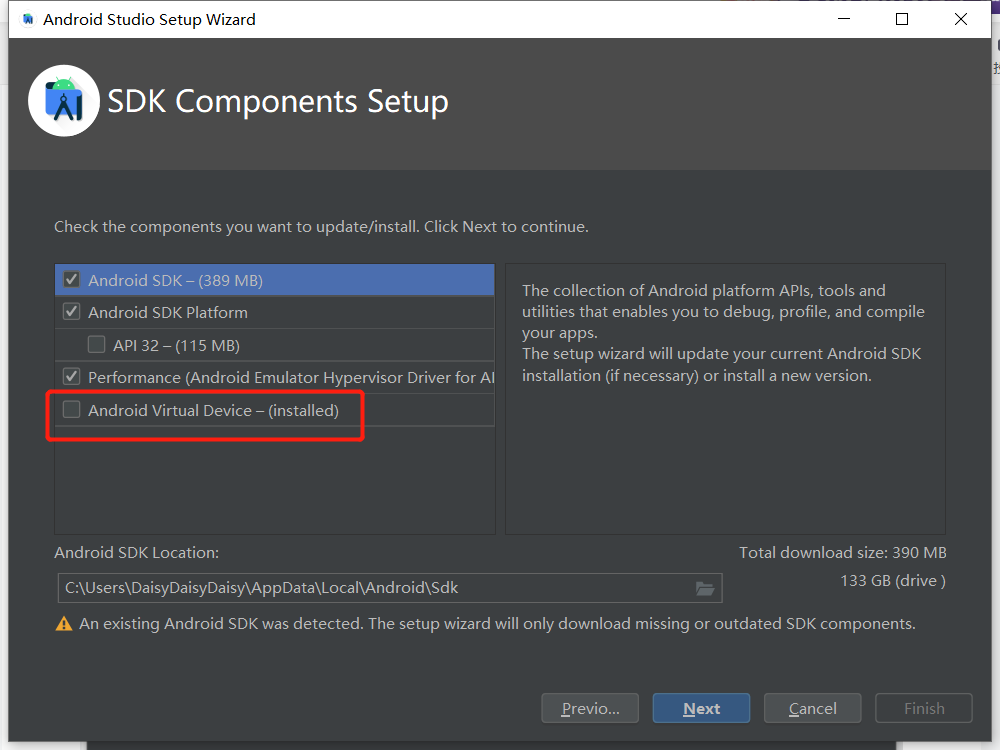Click the 'Check the components' instruction text
This screenshot has height=750, width=1000.
[x=321, y=226]
